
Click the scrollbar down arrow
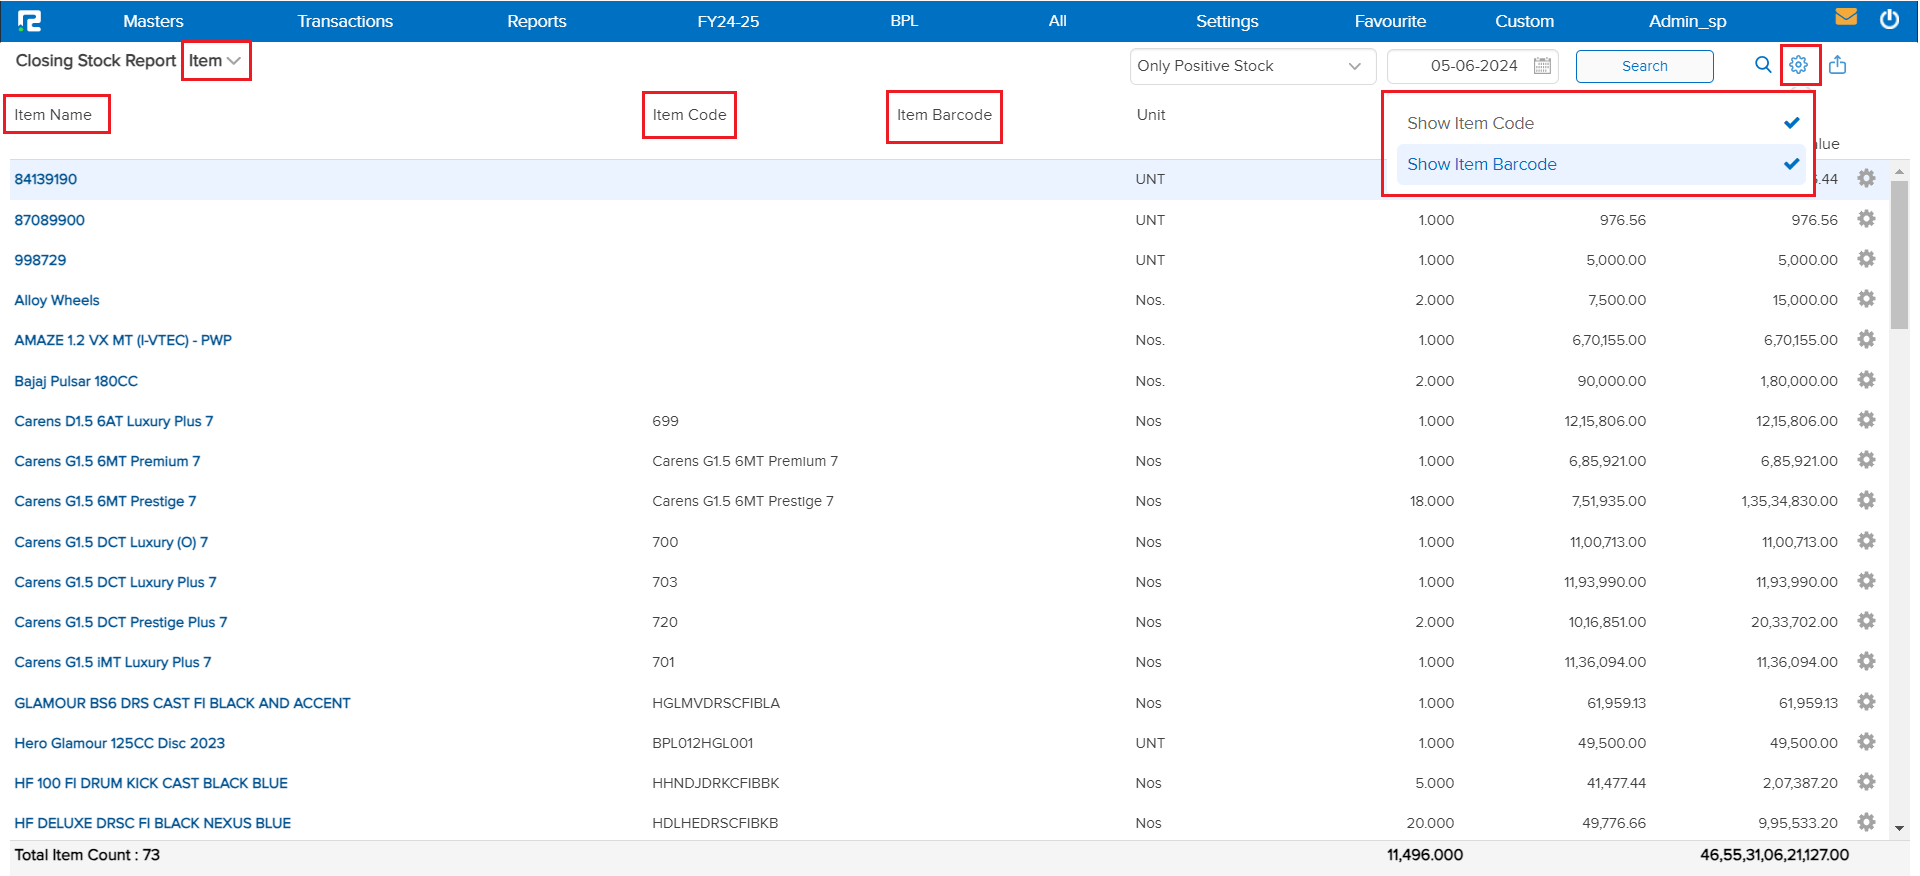[x=1899, y=828]
